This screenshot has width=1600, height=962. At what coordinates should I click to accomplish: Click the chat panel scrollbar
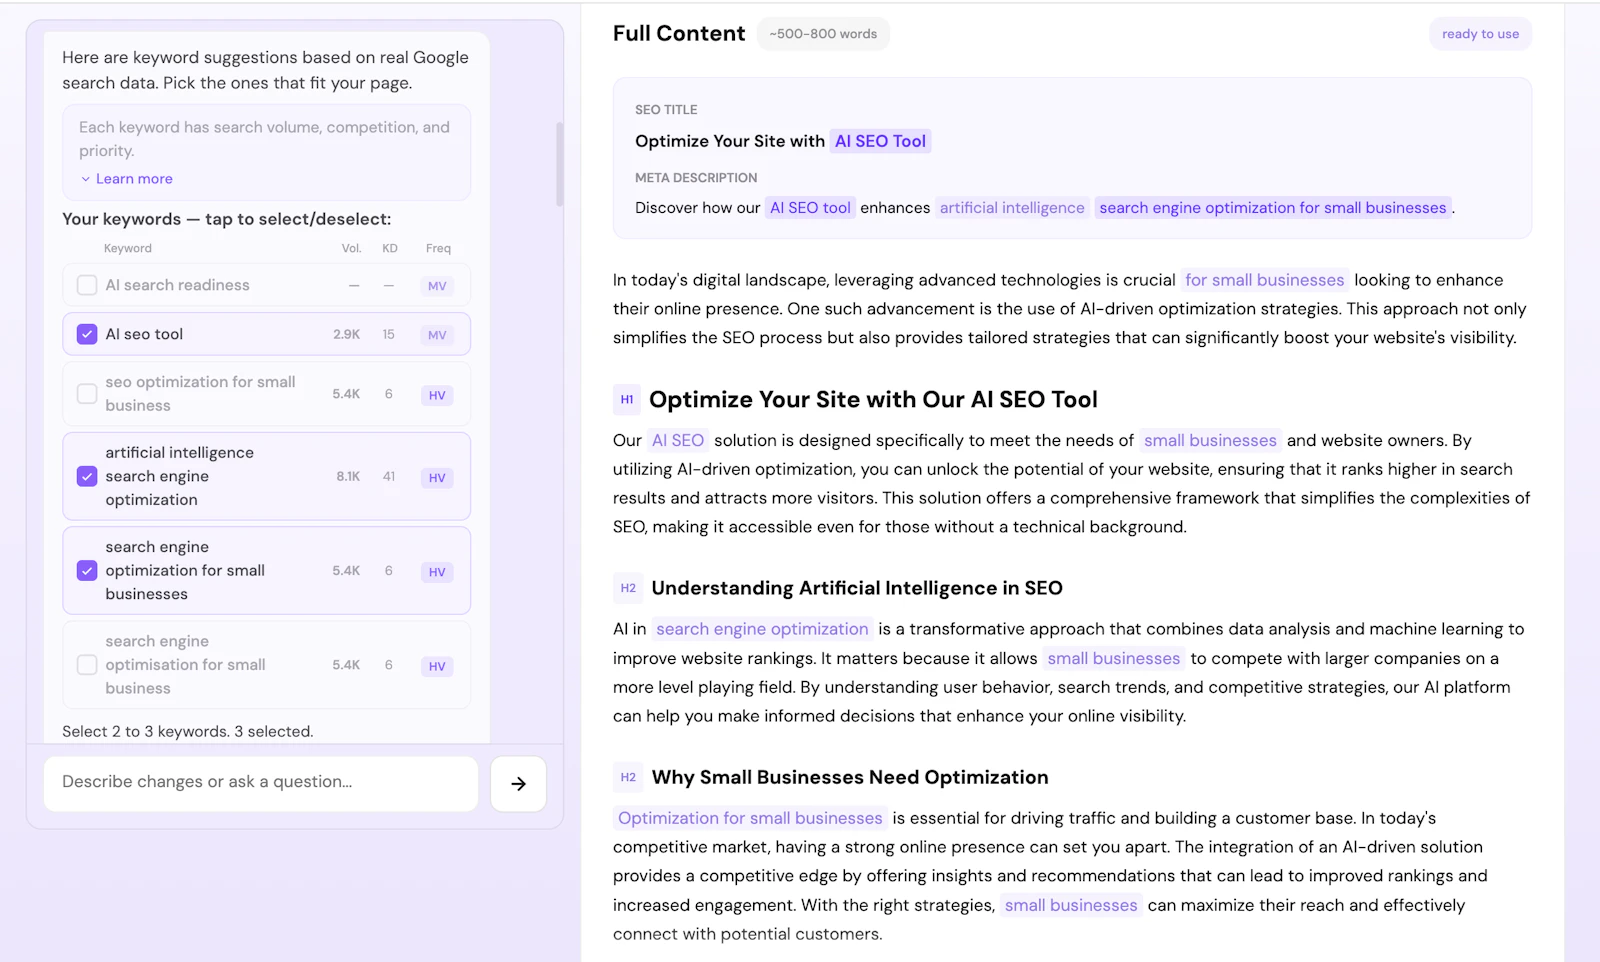pos(559,164)
